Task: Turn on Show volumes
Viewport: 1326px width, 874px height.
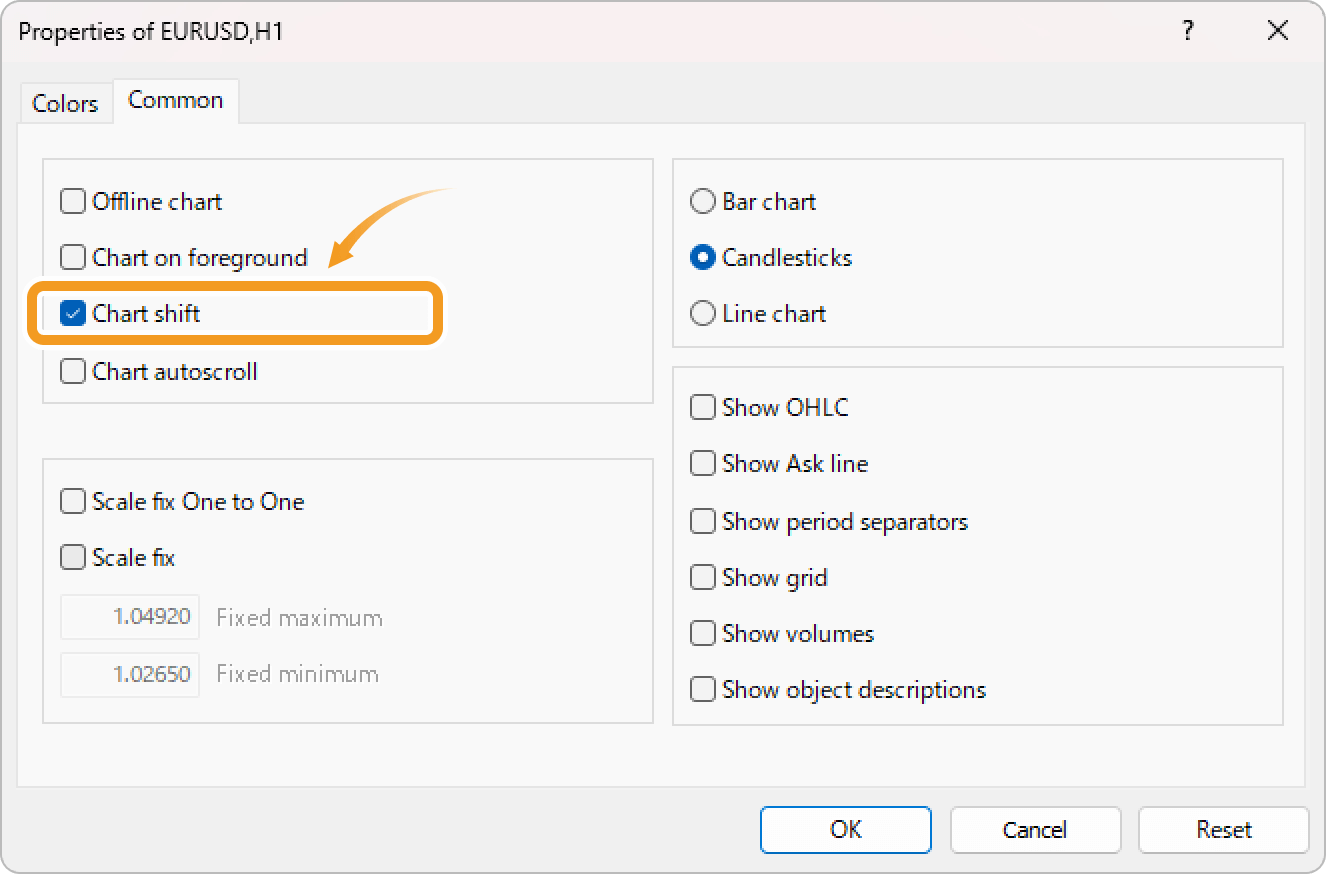Action: tap(703, 633)
